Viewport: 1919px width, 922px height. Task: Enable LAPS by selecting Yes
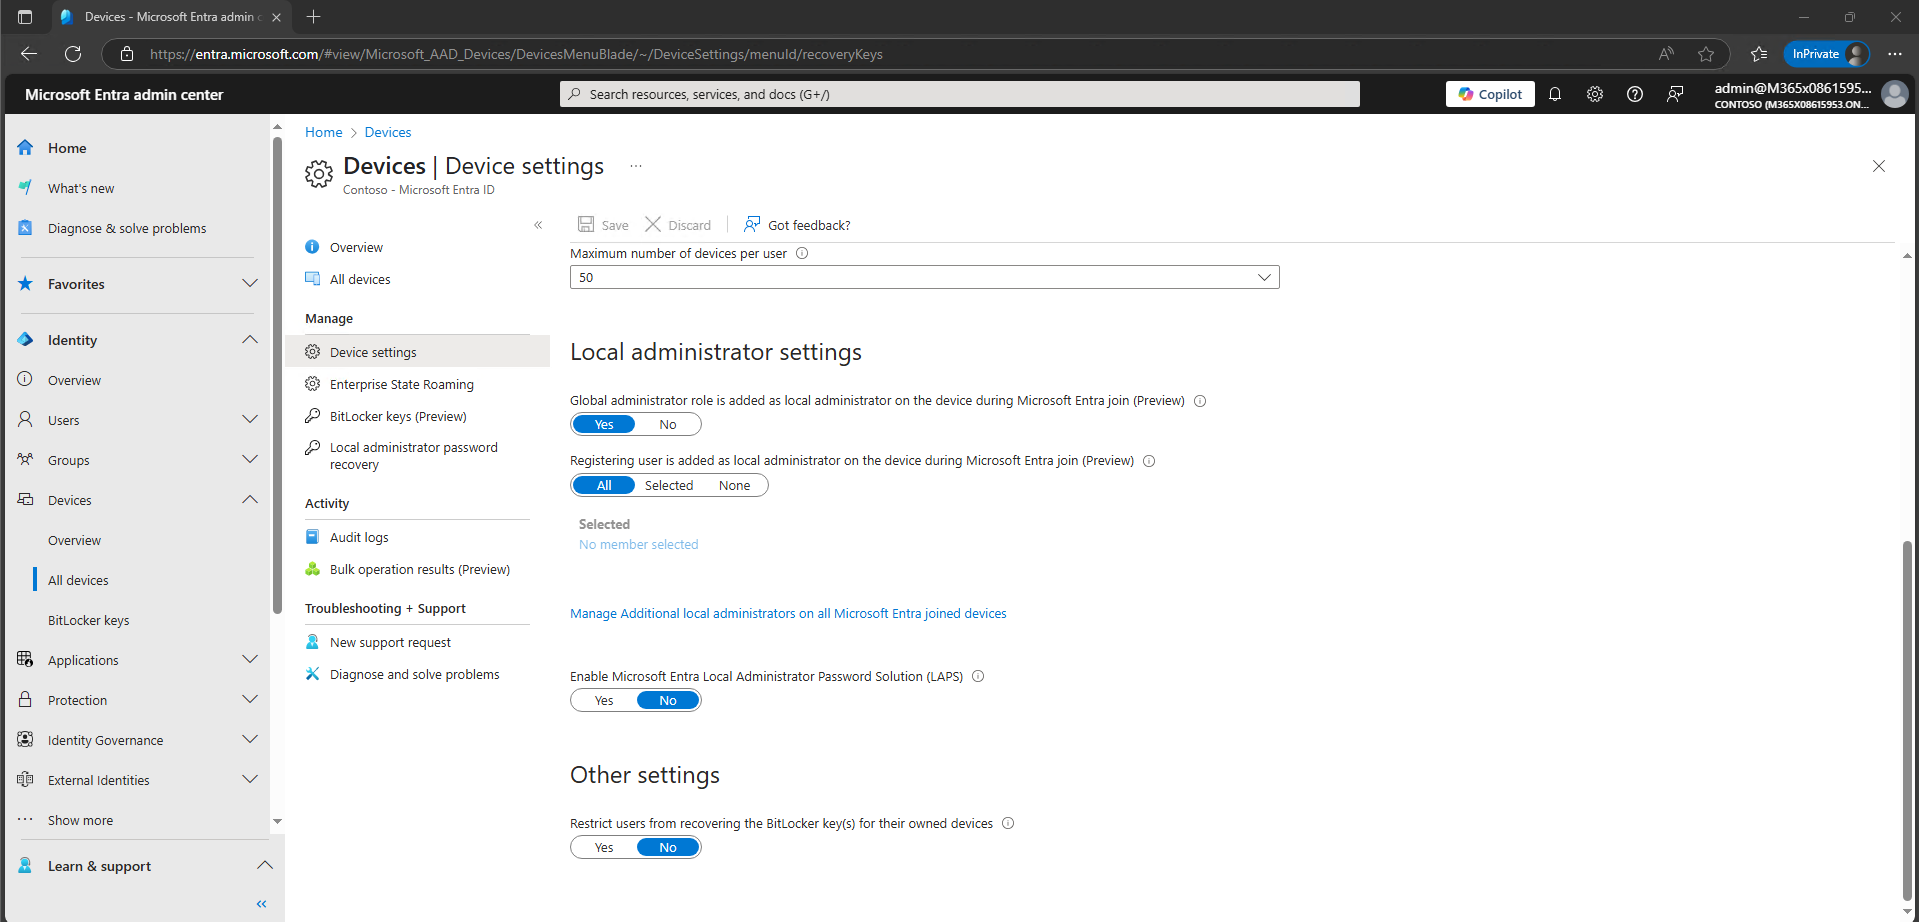pyautogui.click(x=604, y=701)
